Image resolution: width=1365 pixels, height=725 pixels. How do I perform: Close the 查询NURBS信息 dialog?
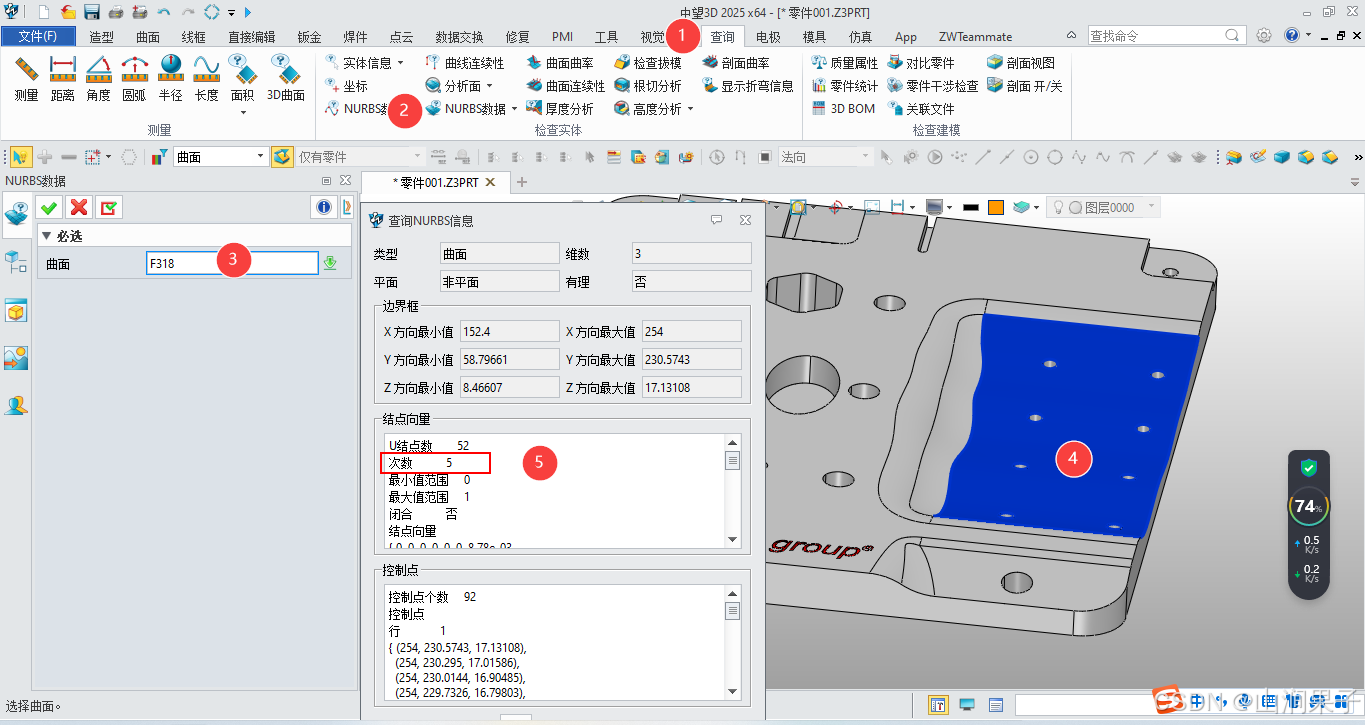(x=745, y=220)
